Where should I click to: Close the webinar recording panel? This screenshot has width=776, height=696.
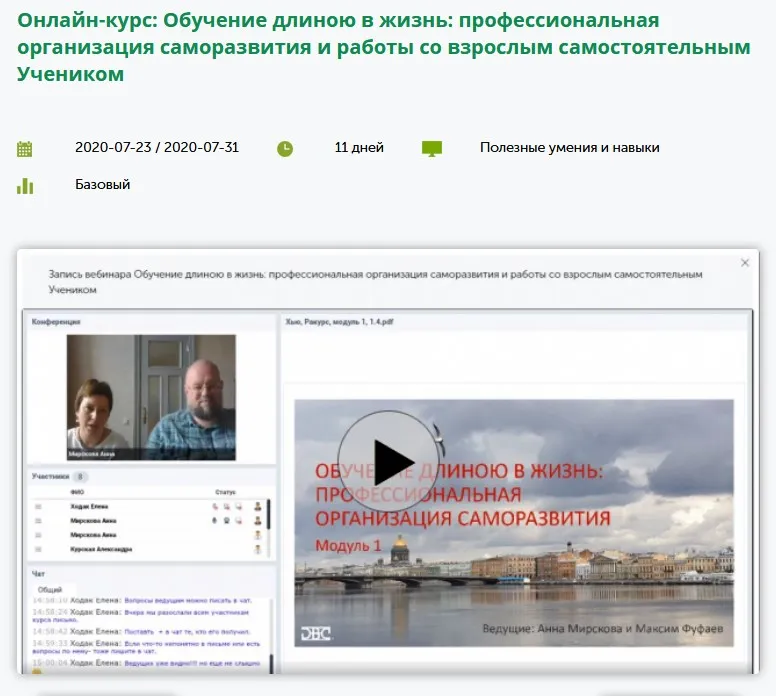(745, 263)
